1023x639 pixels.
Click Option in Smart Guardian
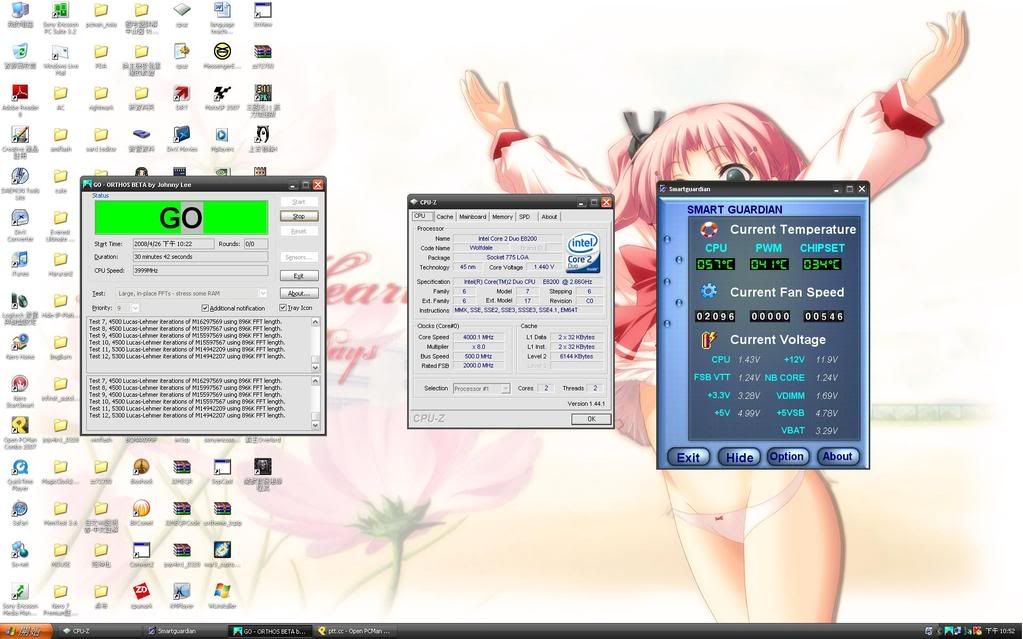(787, 456)
